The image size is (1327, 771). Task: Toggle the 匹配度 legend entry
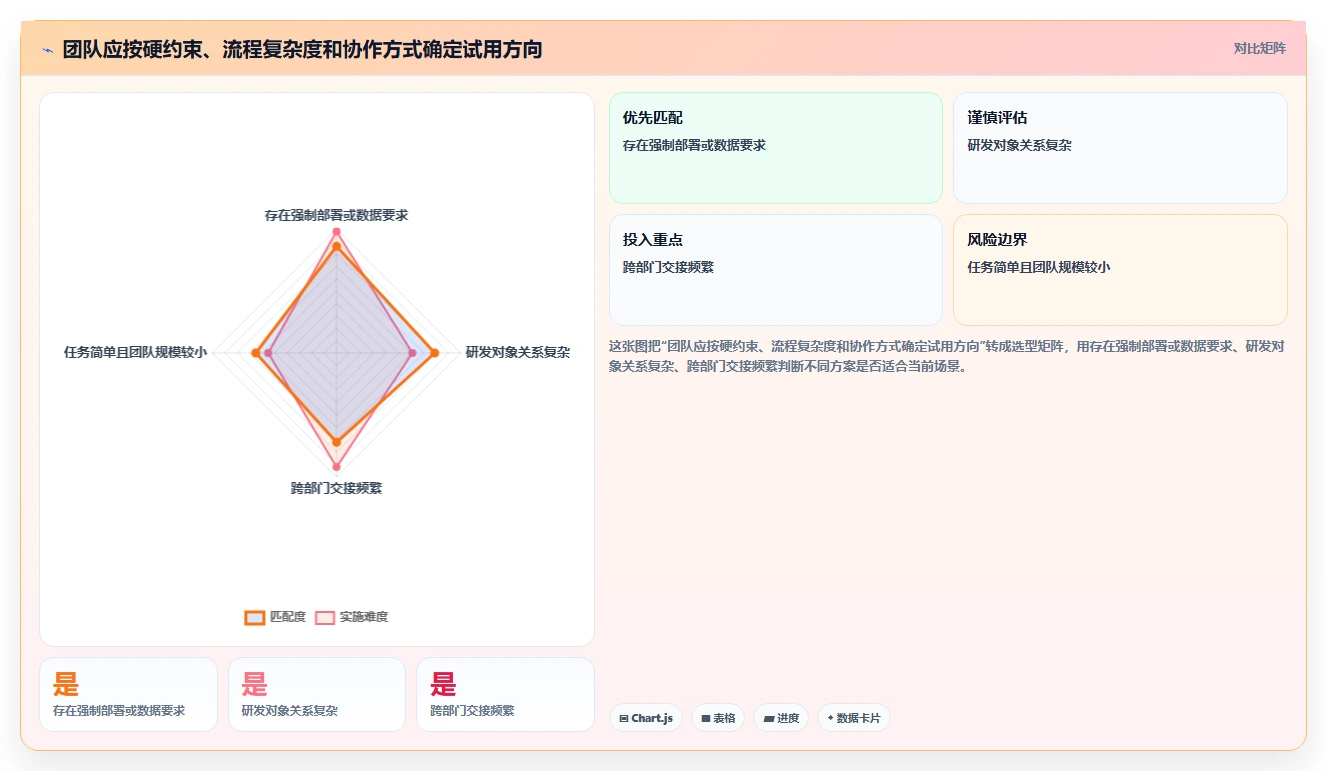click(275, 617)
